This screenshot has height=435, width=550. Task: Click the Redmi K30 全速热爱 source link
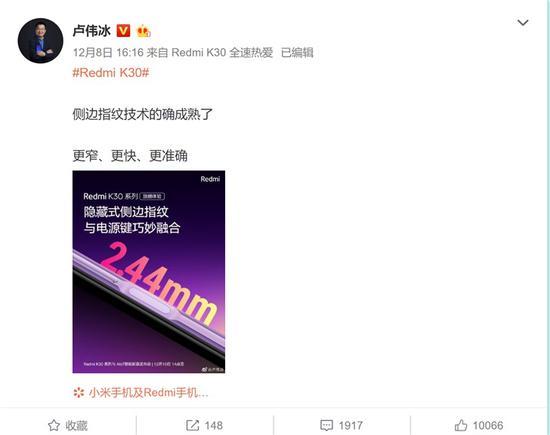tap(222, 53)
